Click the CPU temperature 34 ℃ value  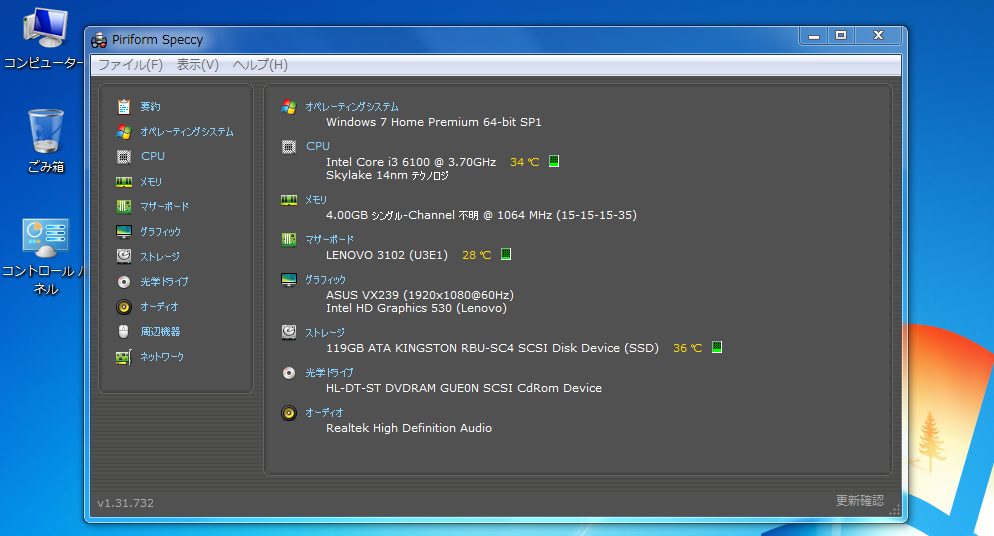pyautogui.click(x=525, y=162)
